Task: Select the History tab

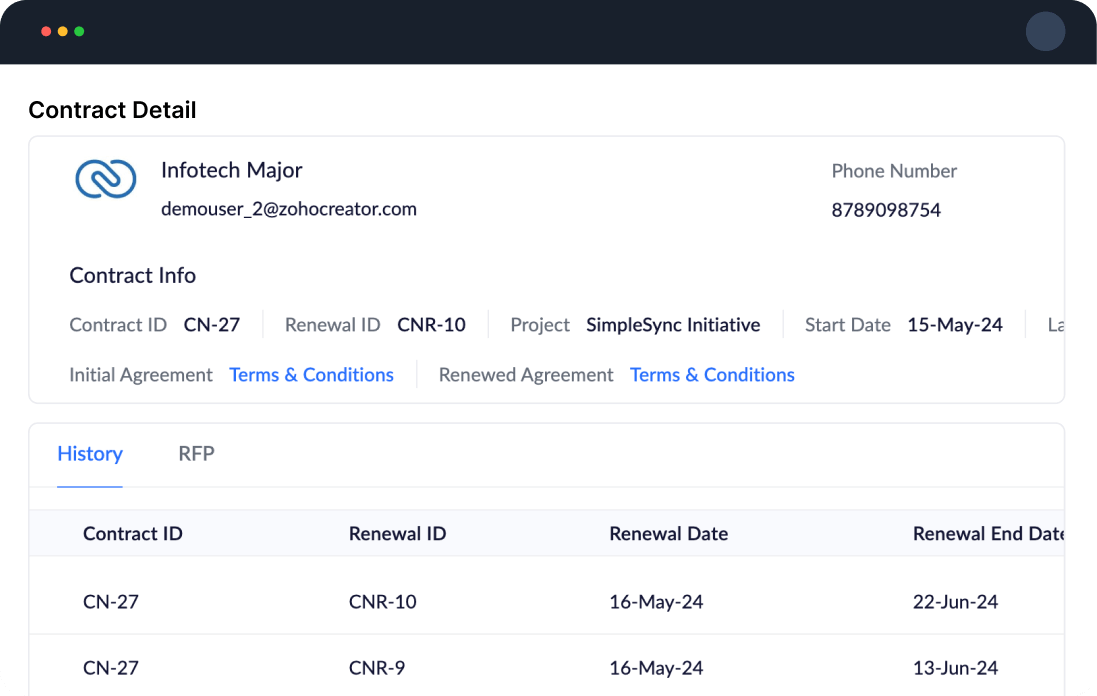Action: [x=89, y=454]
